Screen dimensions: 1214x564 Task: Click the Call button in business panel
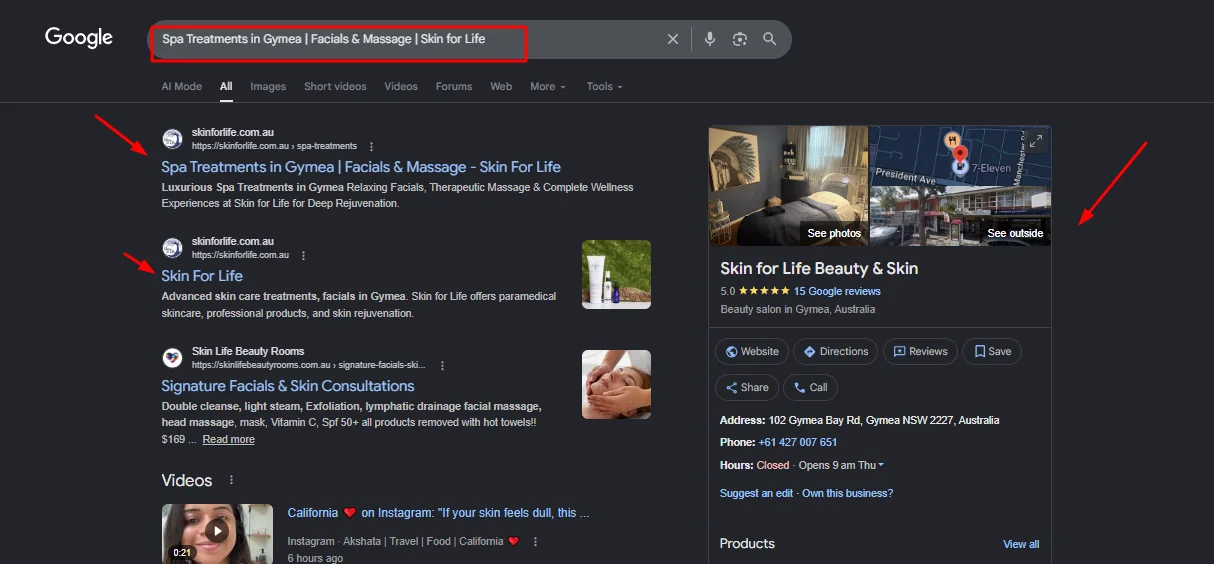click(x=810, y=388)
